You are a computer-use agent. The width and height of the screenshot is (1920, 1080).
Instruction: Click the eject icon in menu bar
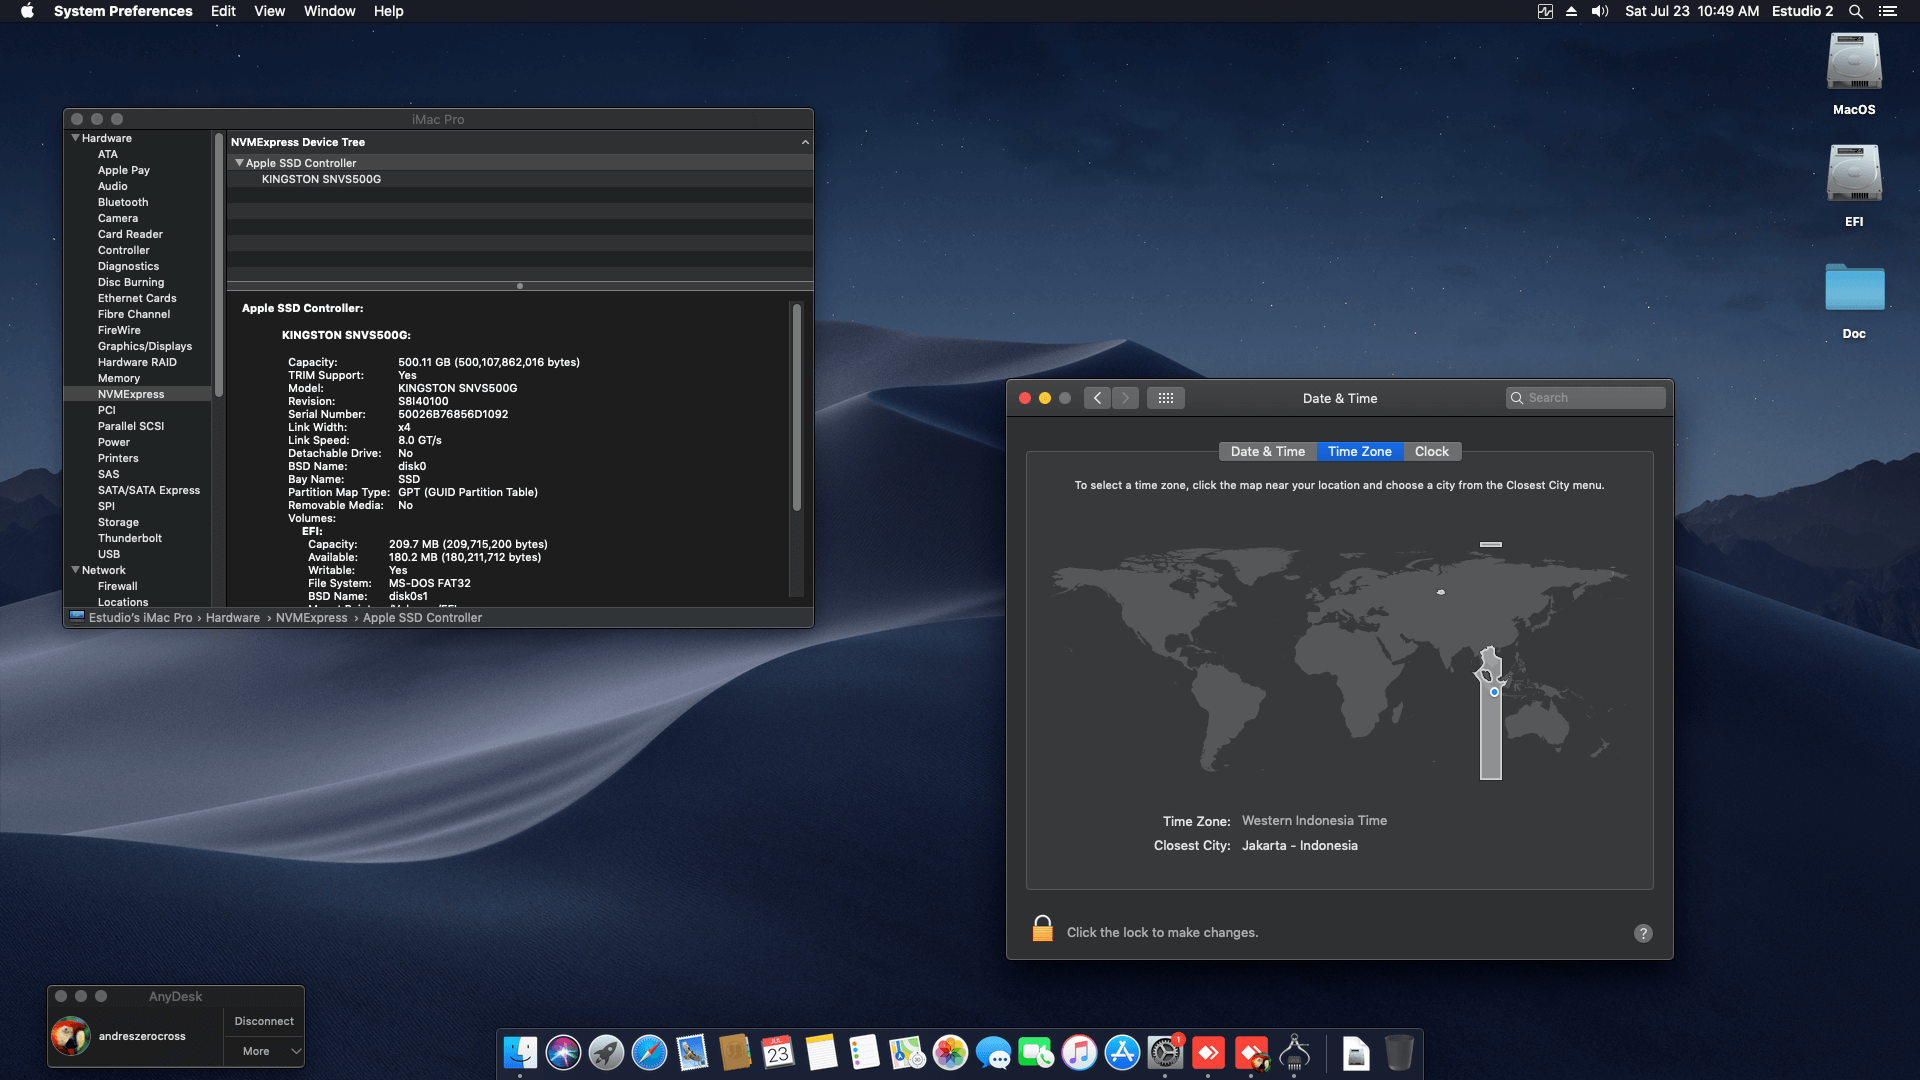(x=1571, y=11)
